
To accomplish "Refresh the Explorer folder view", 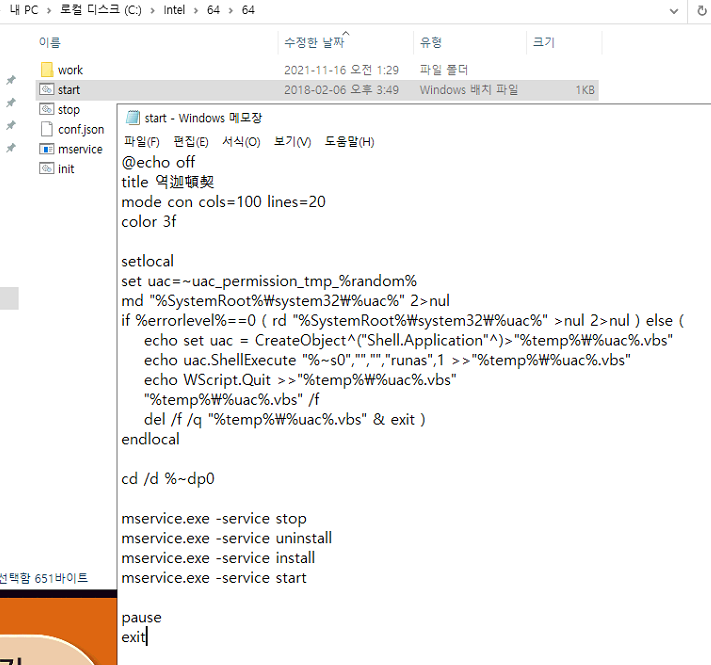I will (x=701, y=10).
